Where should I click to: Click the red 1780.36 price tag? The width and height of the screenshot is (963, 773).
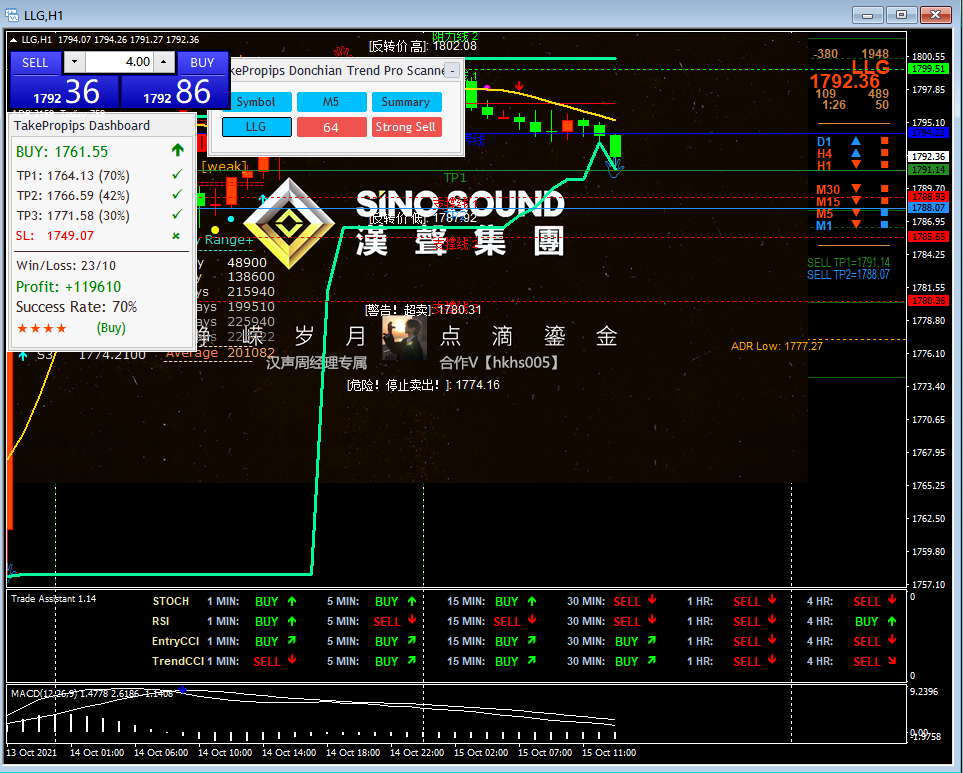tap(929, 301)
